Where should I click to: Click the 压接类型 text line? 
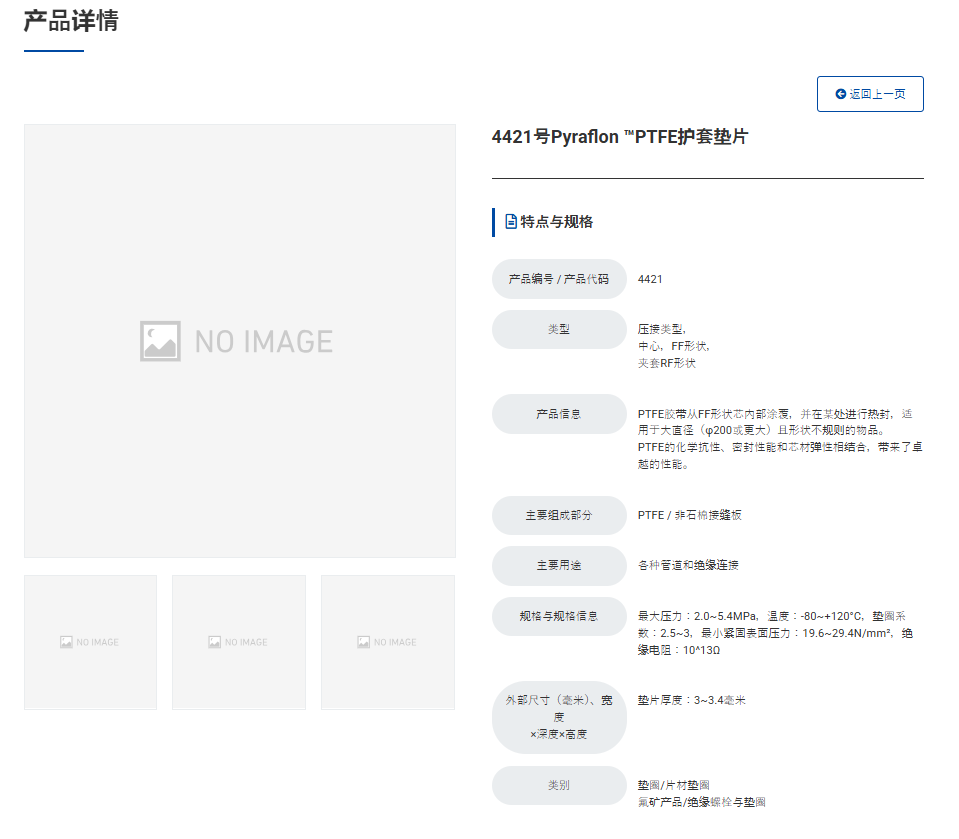[x=662, y=329]
